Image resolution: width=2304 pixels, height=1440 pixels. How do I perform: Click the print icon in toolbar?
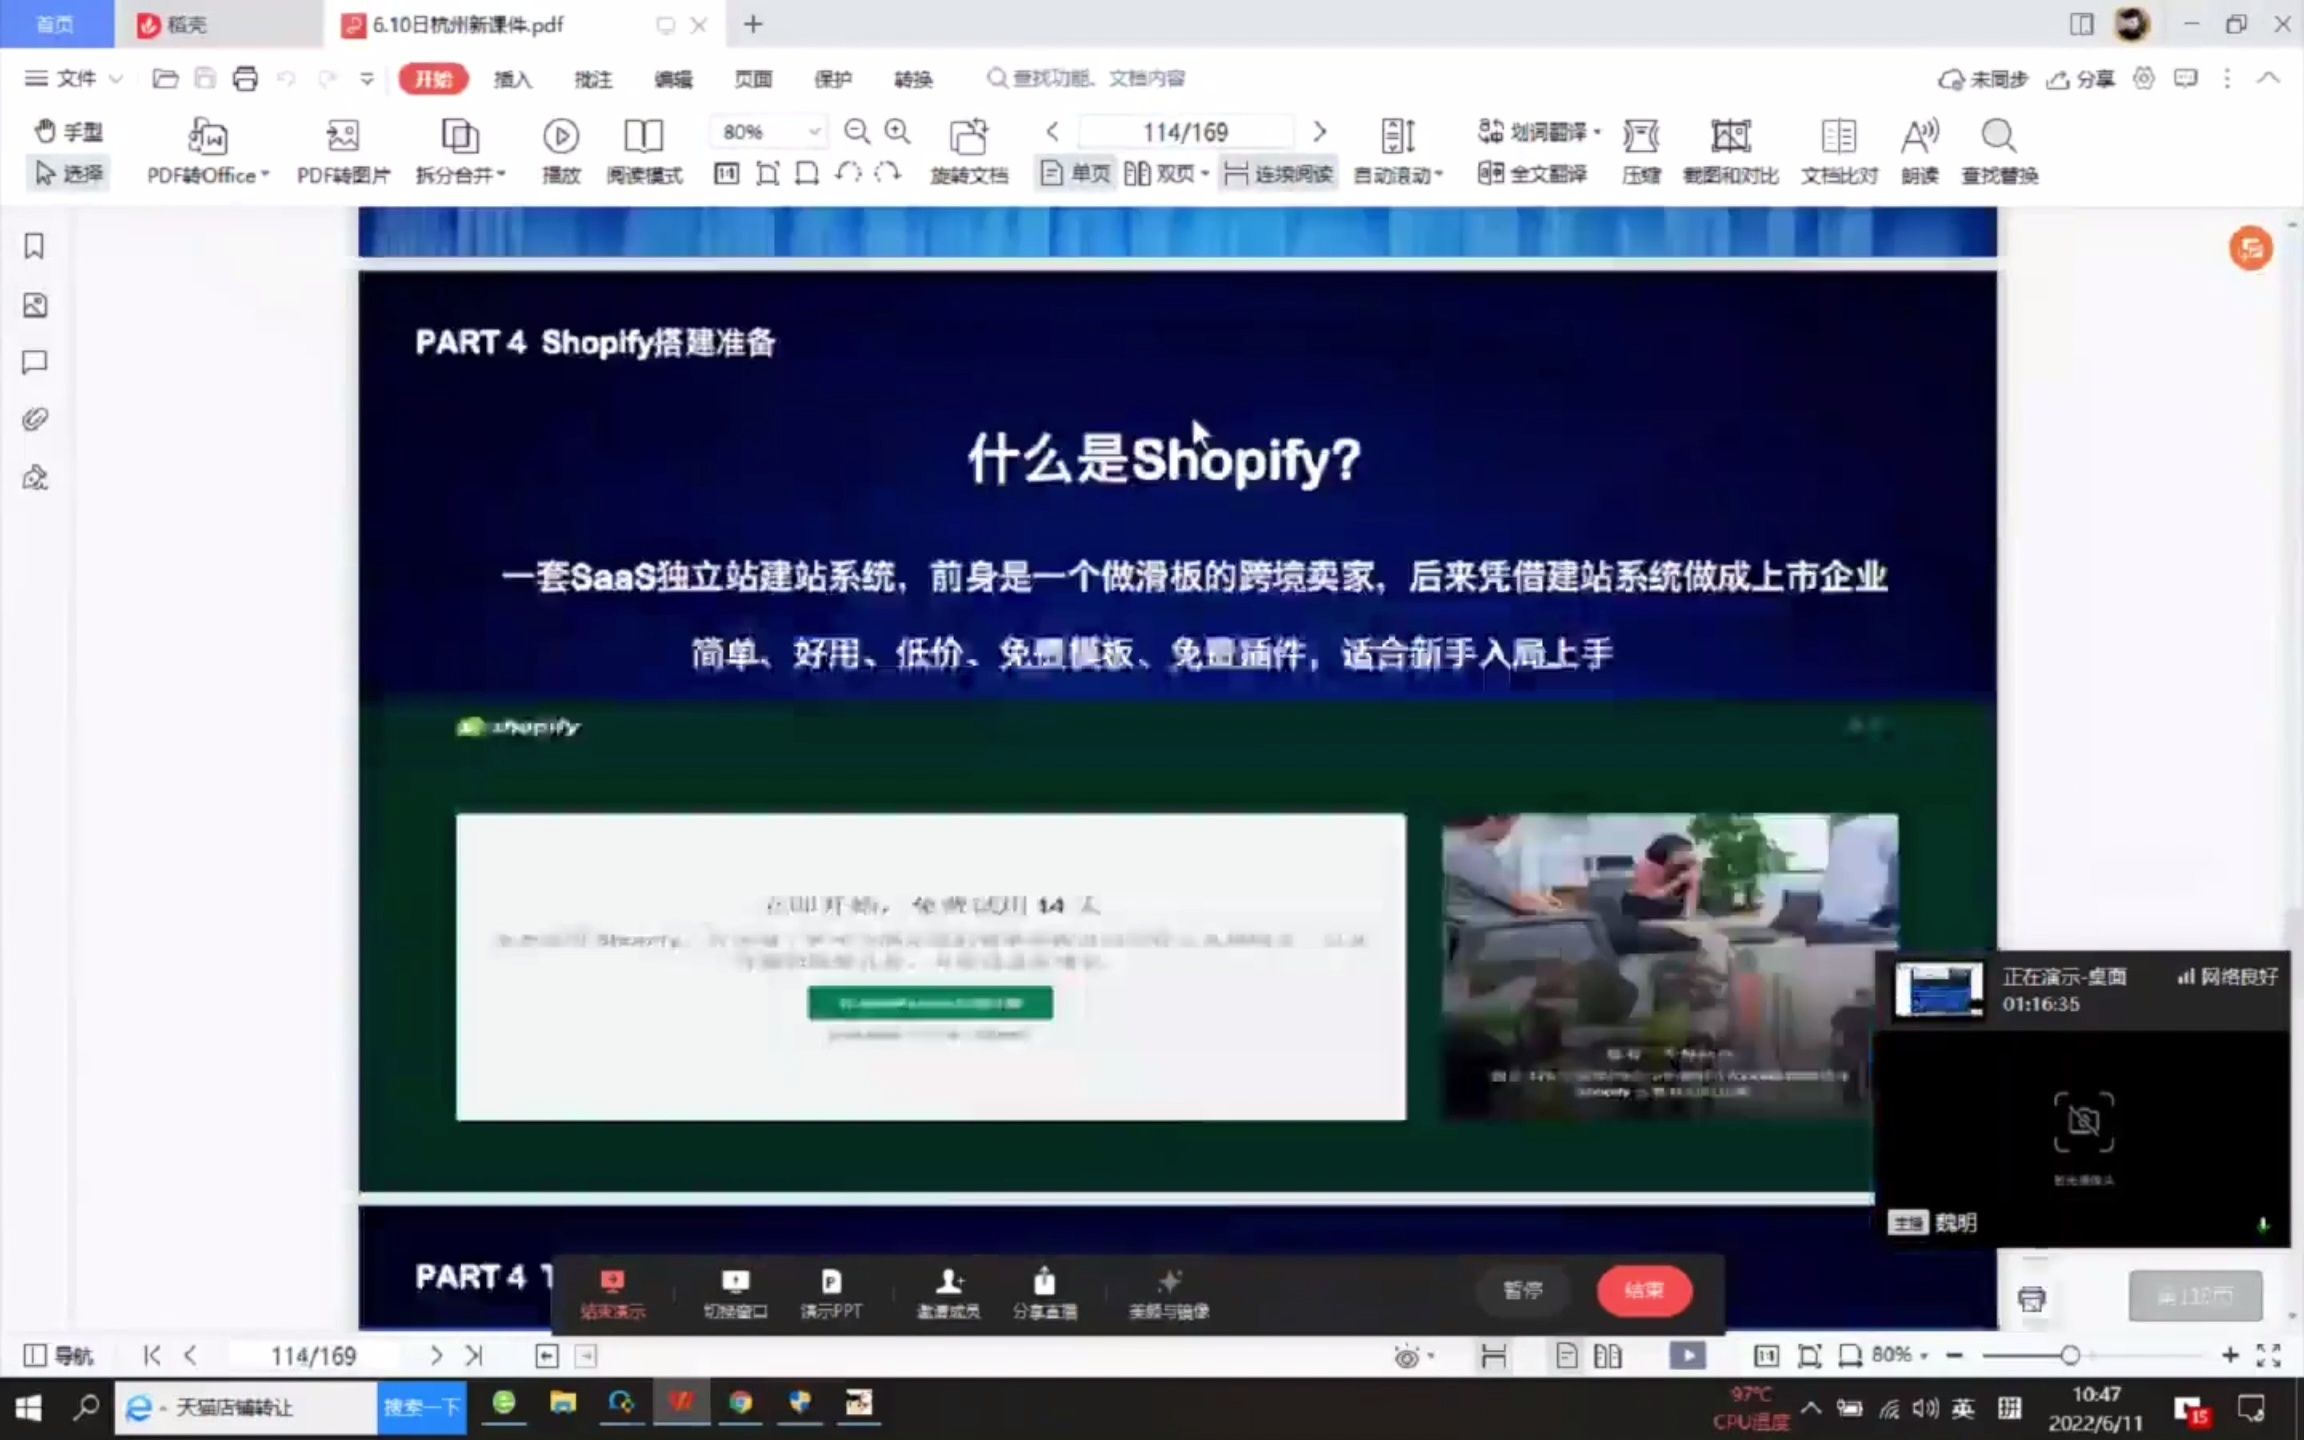[245, 78]
